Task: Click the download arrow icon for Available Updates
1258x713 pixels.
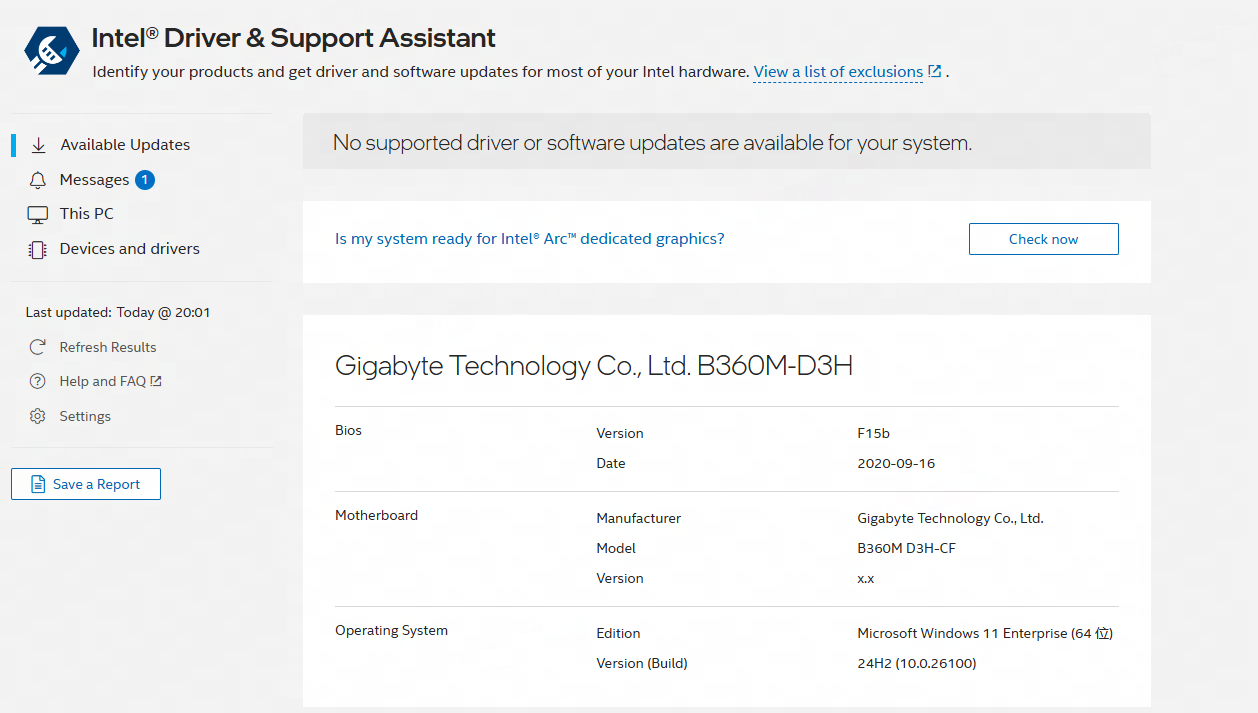Action: pyautogui.click(x=38, y=145)
